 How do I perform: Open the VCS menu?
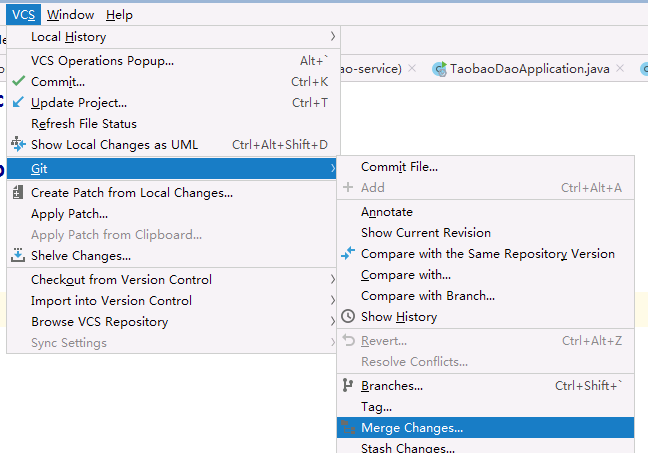(23, 15)
